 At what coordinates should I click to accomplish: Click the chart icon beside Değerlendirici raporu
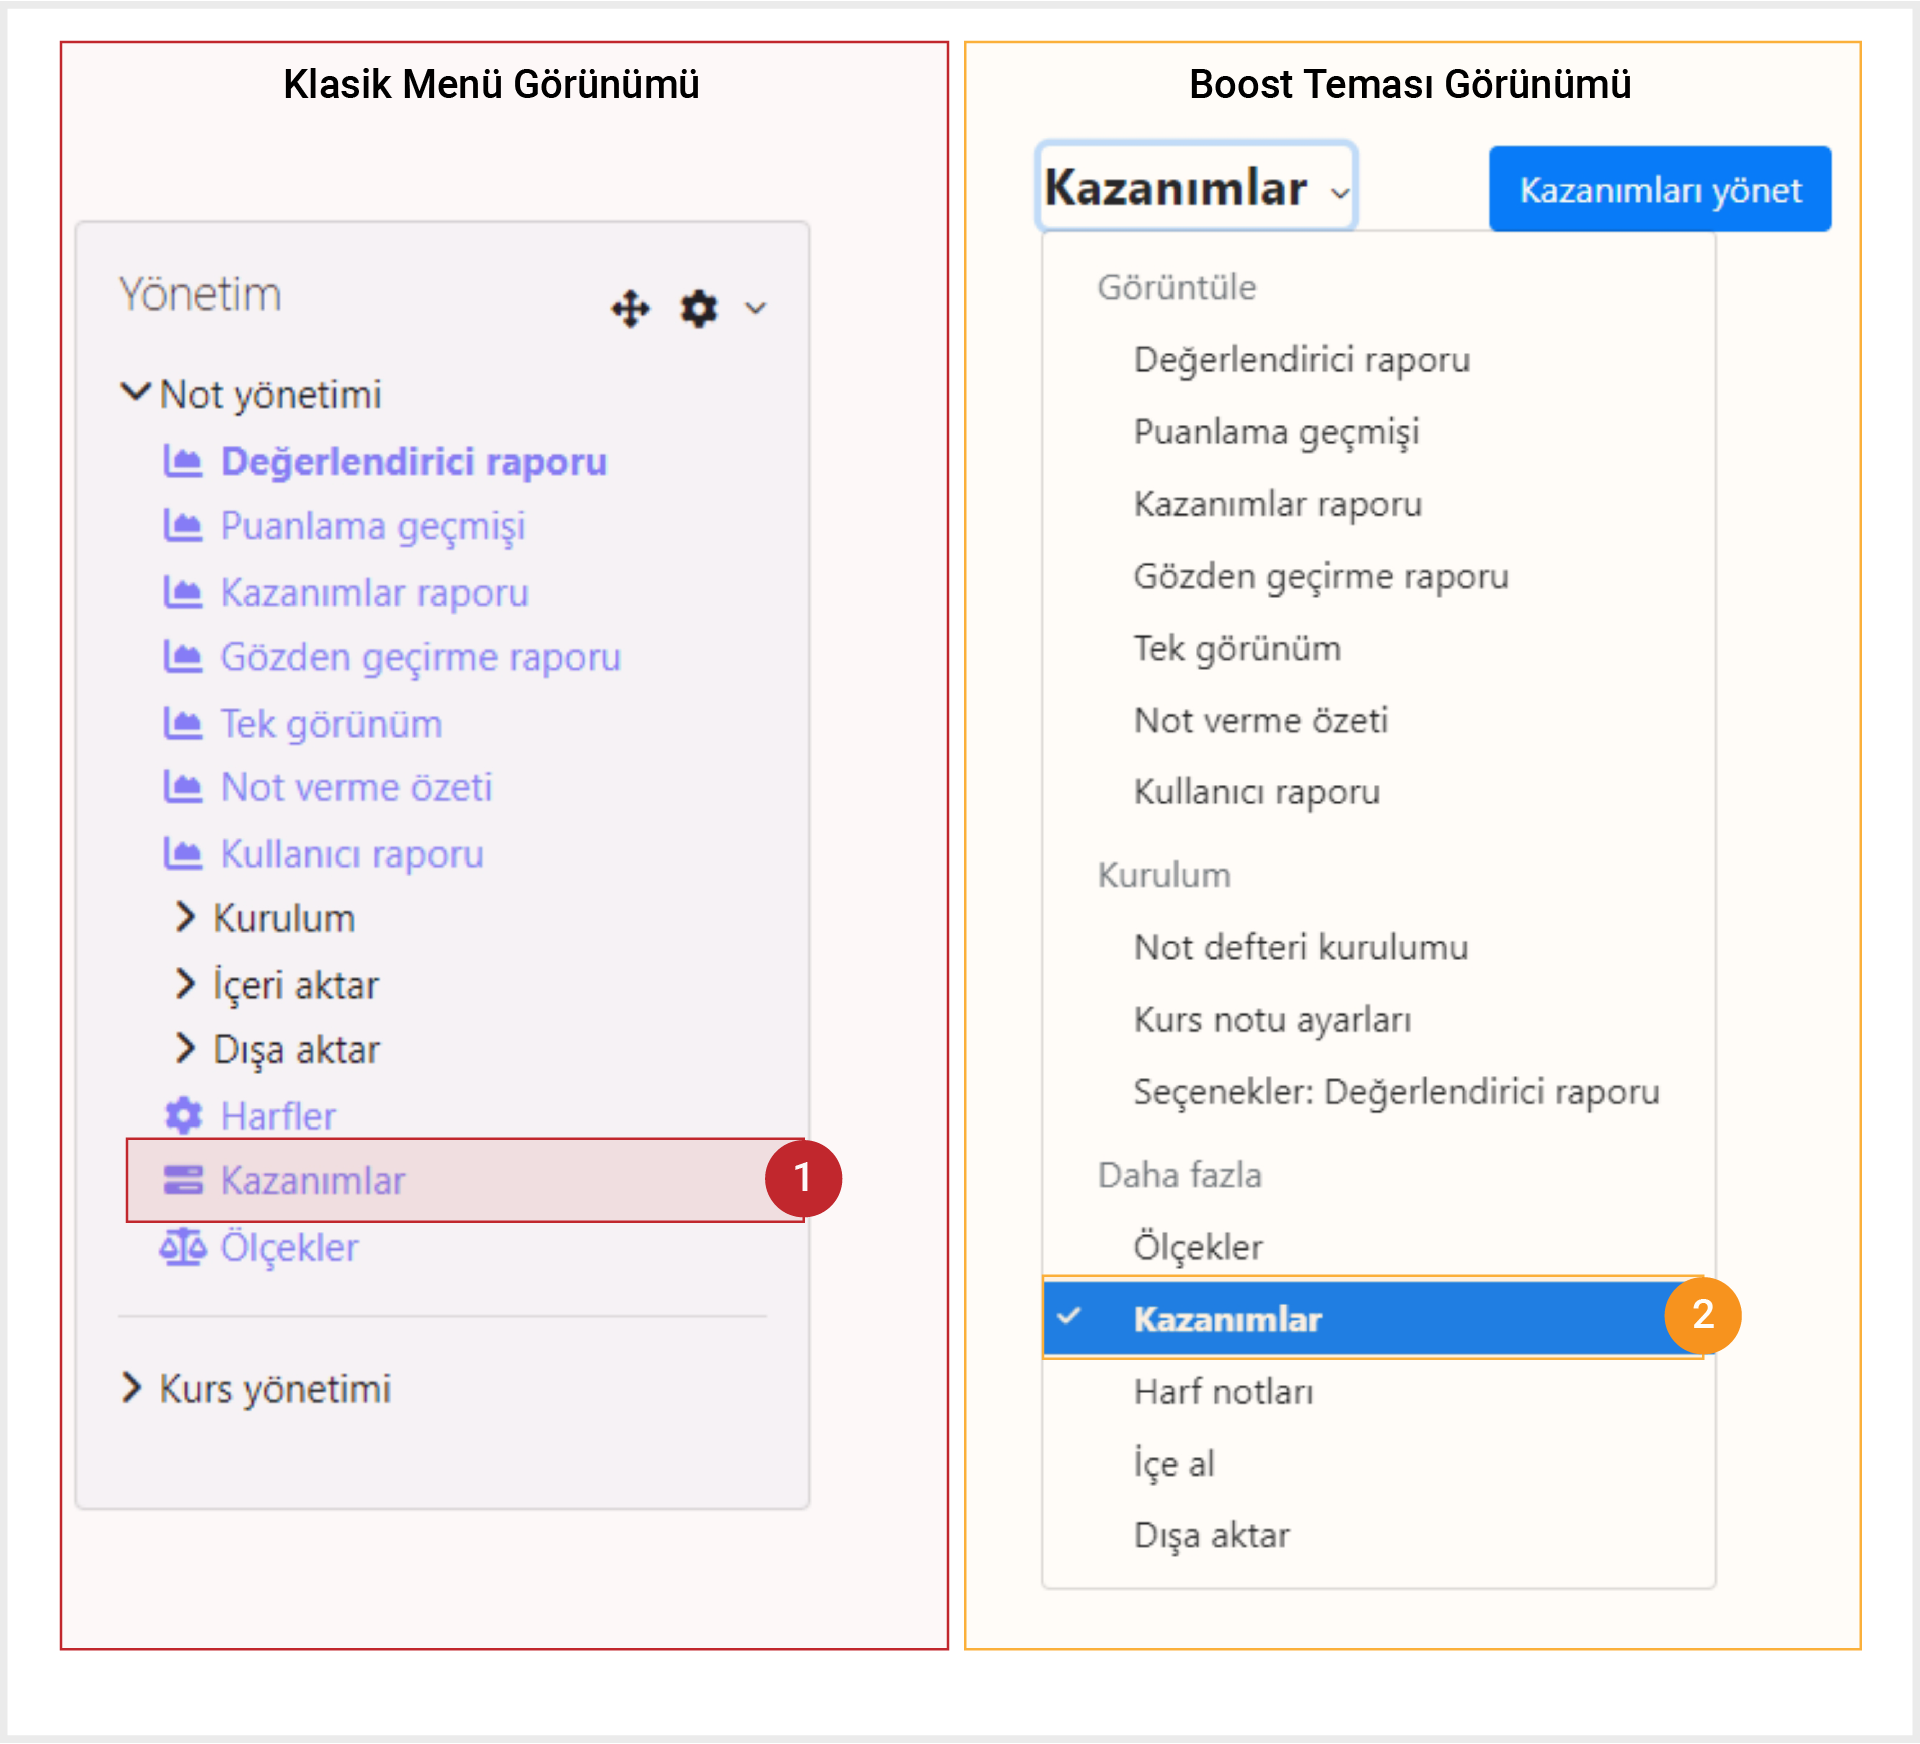click(x=183, y=461)
